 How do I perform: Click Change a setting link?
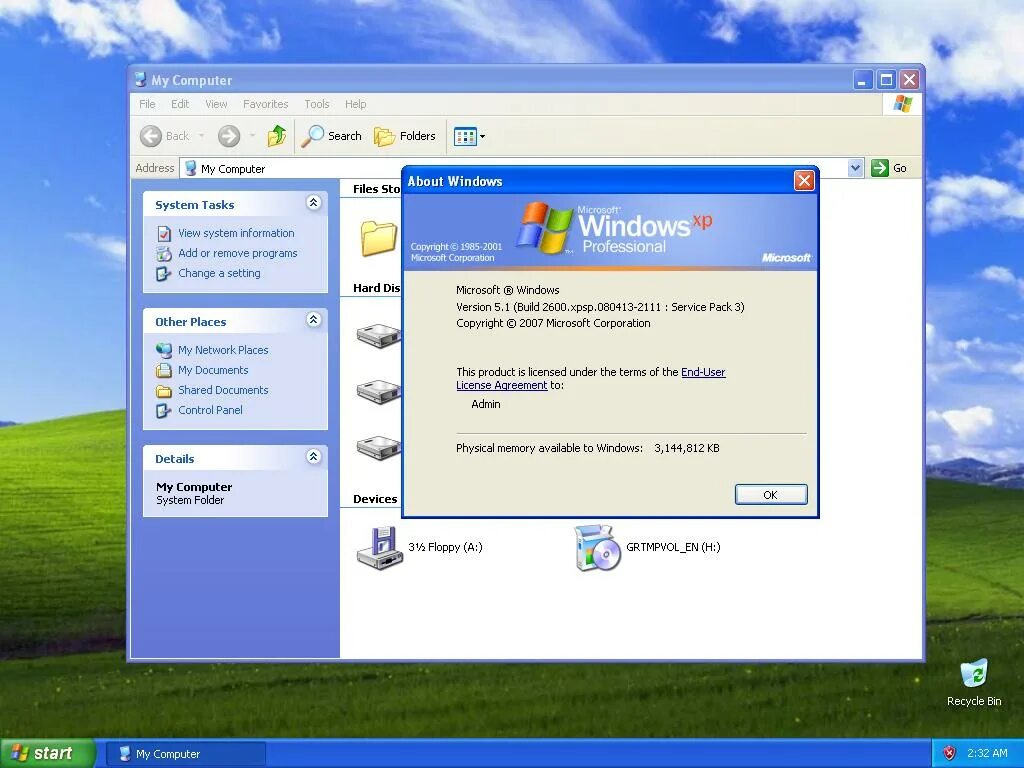coord(219,273)
